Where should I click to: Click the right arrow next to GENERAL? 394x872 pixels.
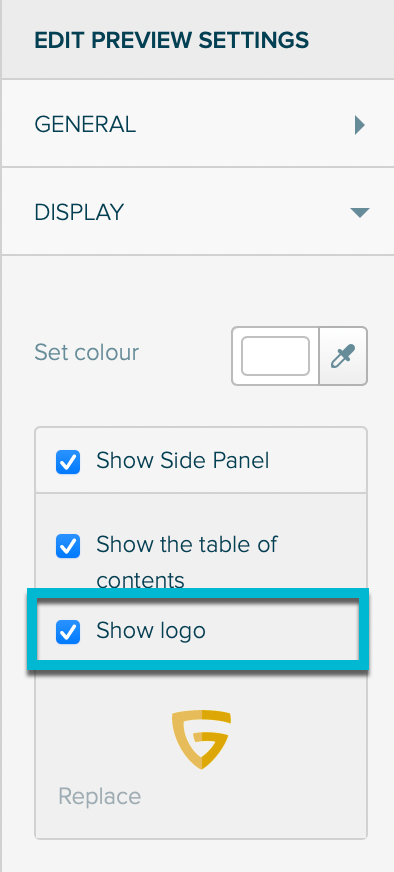(x=360, y=125)
